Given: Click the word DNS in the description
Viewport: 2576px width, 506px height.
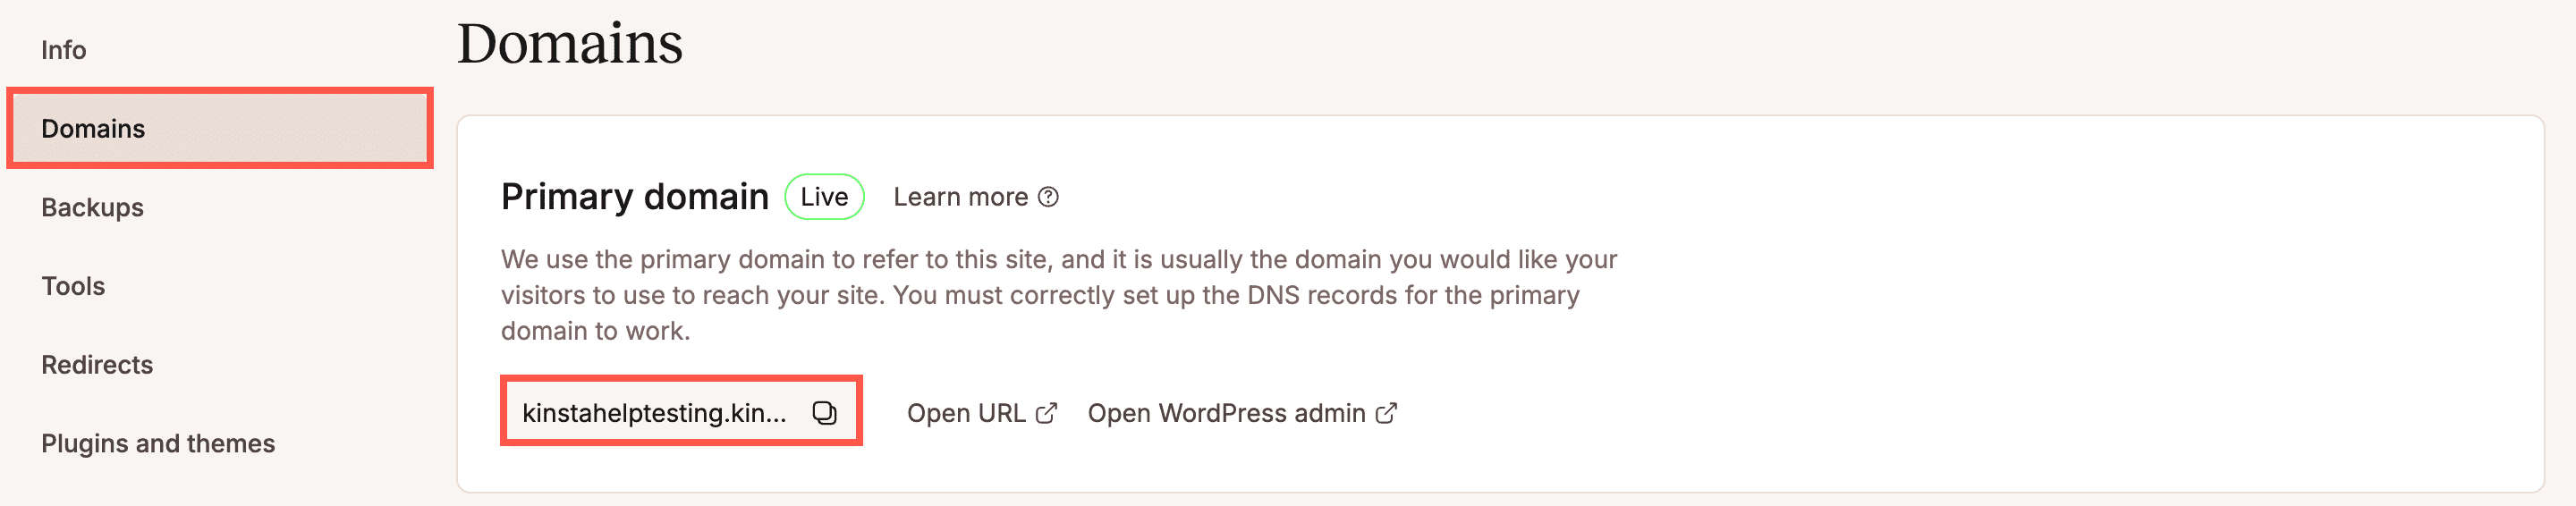Looking at the screenshot, I should click(1273, 296).
